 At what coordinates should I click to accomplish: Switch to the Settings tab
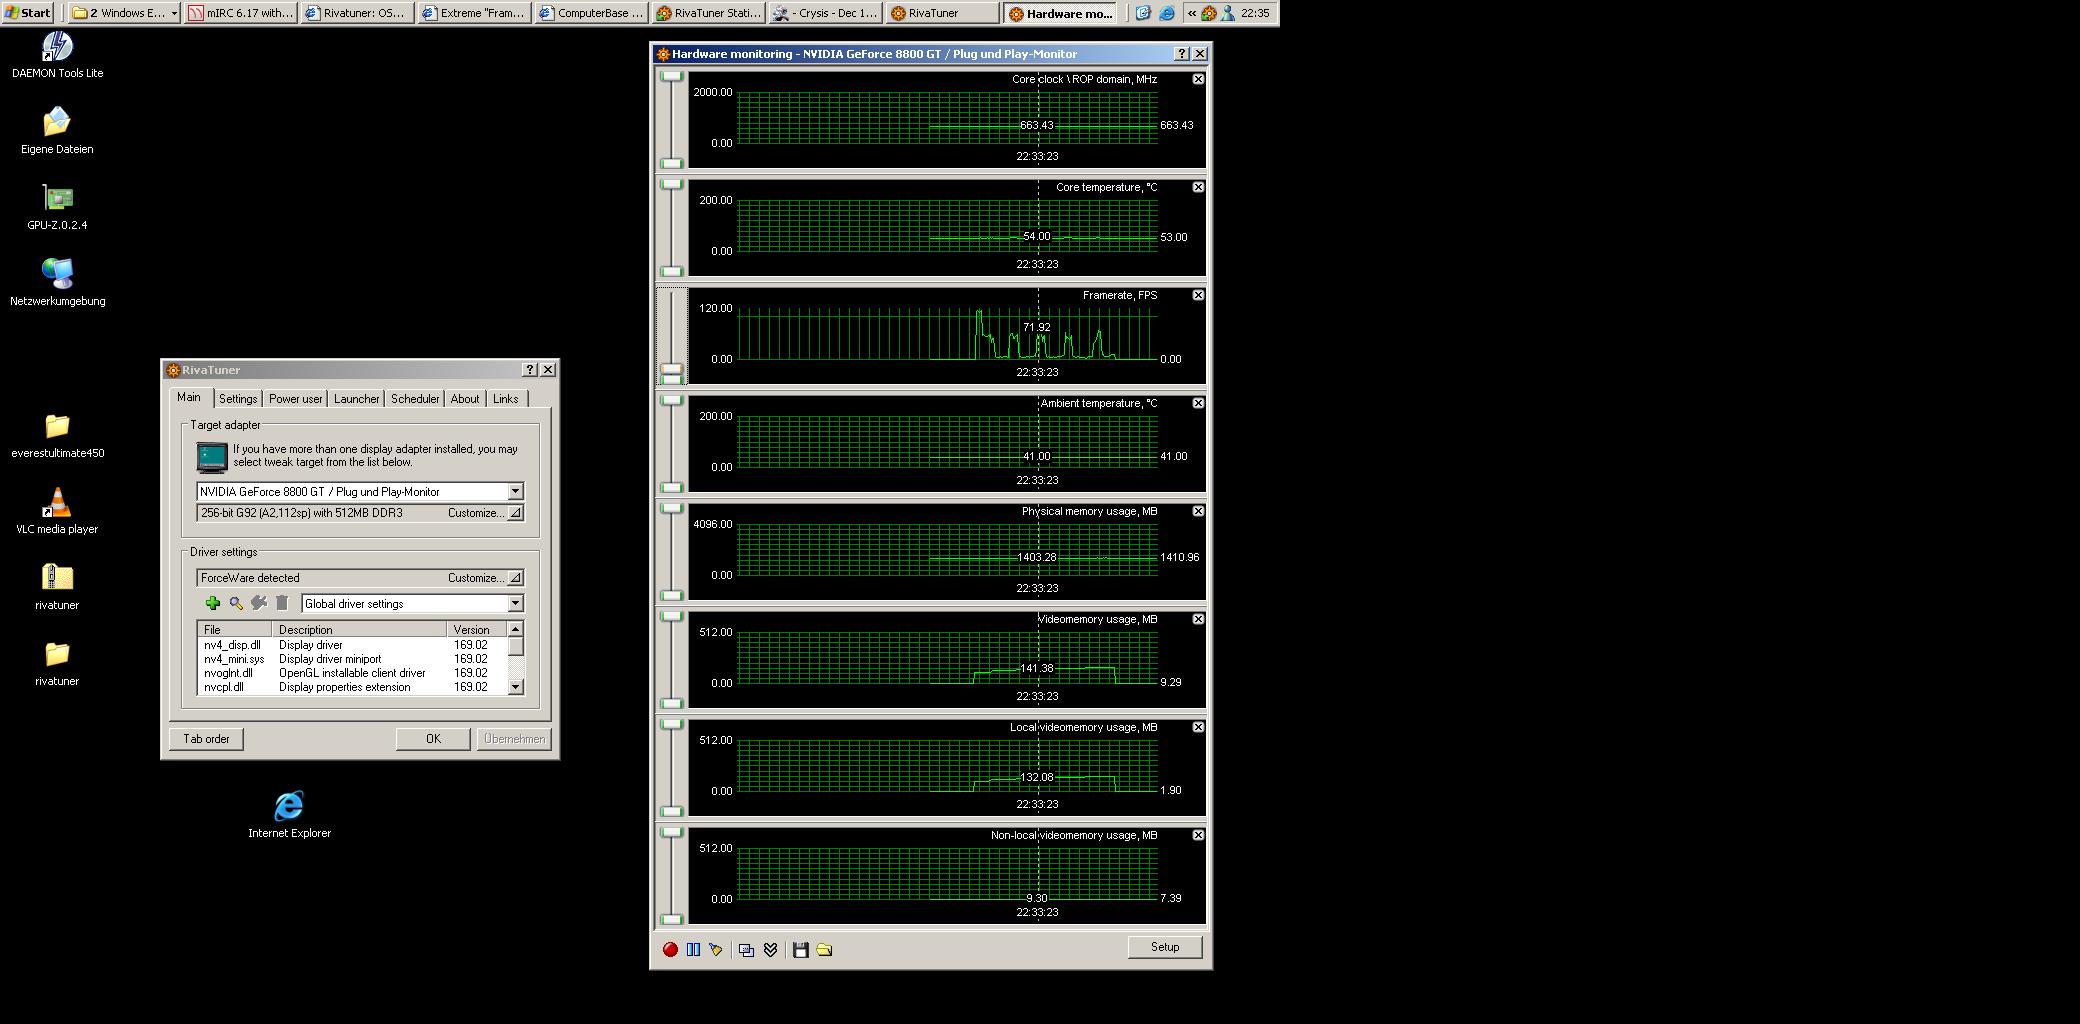coord(238,399)
